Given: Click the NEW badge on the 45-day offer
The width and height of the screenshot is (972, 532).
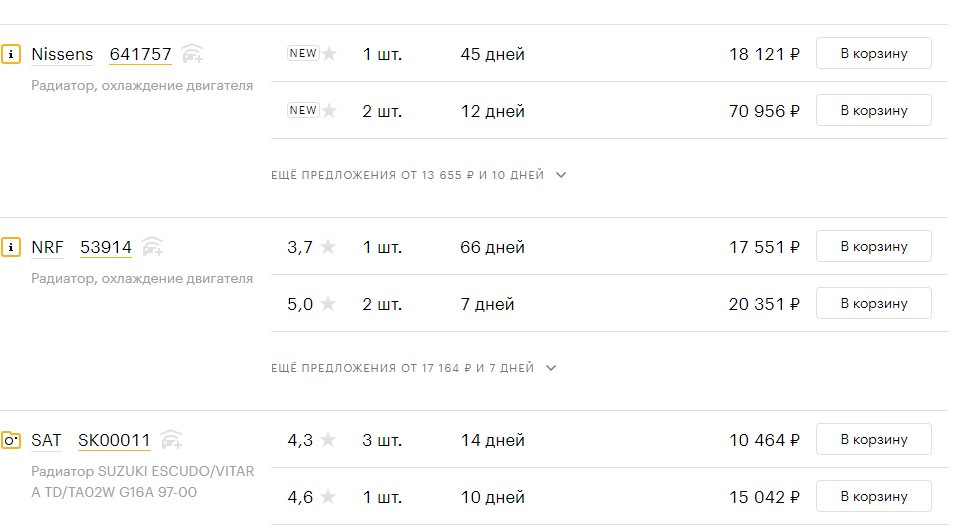Looking at the screenshot, I should [x=303, y=54].
